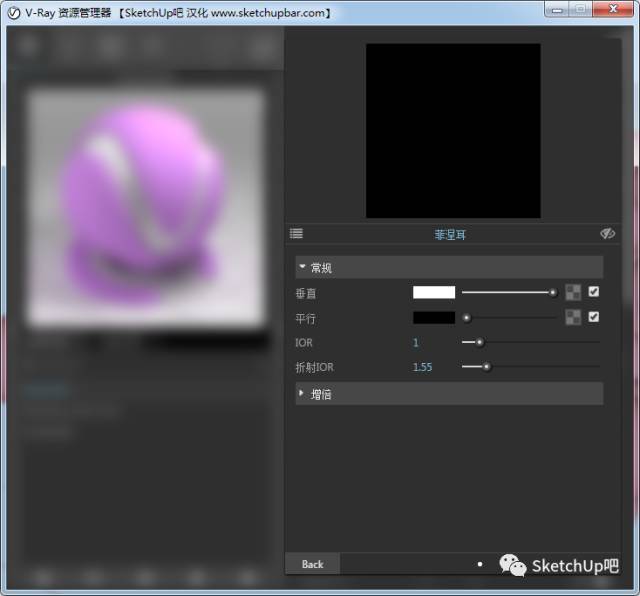Click the purple material preview render
This screenshot has width=640, height=596.
(146, 207)
